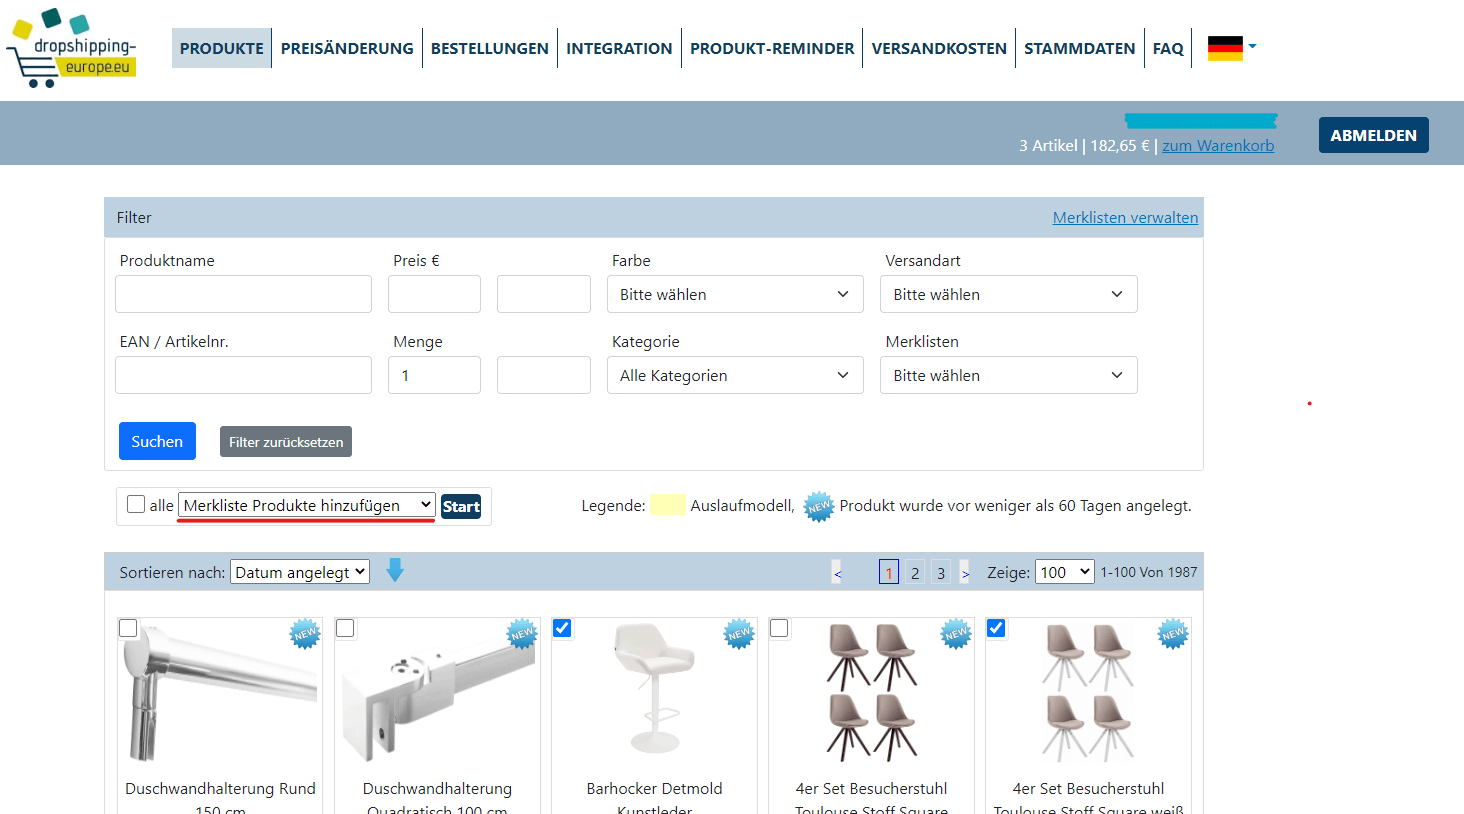Click into the Produktname input field
The height and width of the screenshot is (814, 1464).
pyautogui.click(x=243, y=294)
